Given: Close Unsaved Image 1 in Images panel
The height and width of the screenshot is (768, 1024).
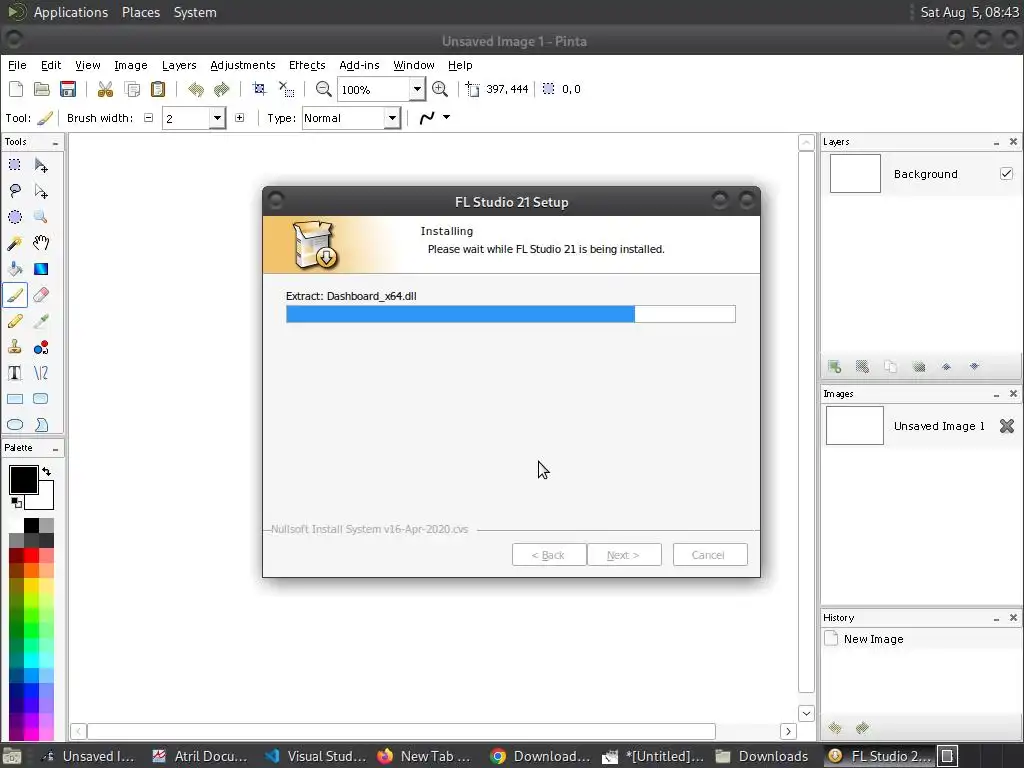Looking at the screenshot, I should tap(1006, 426).
